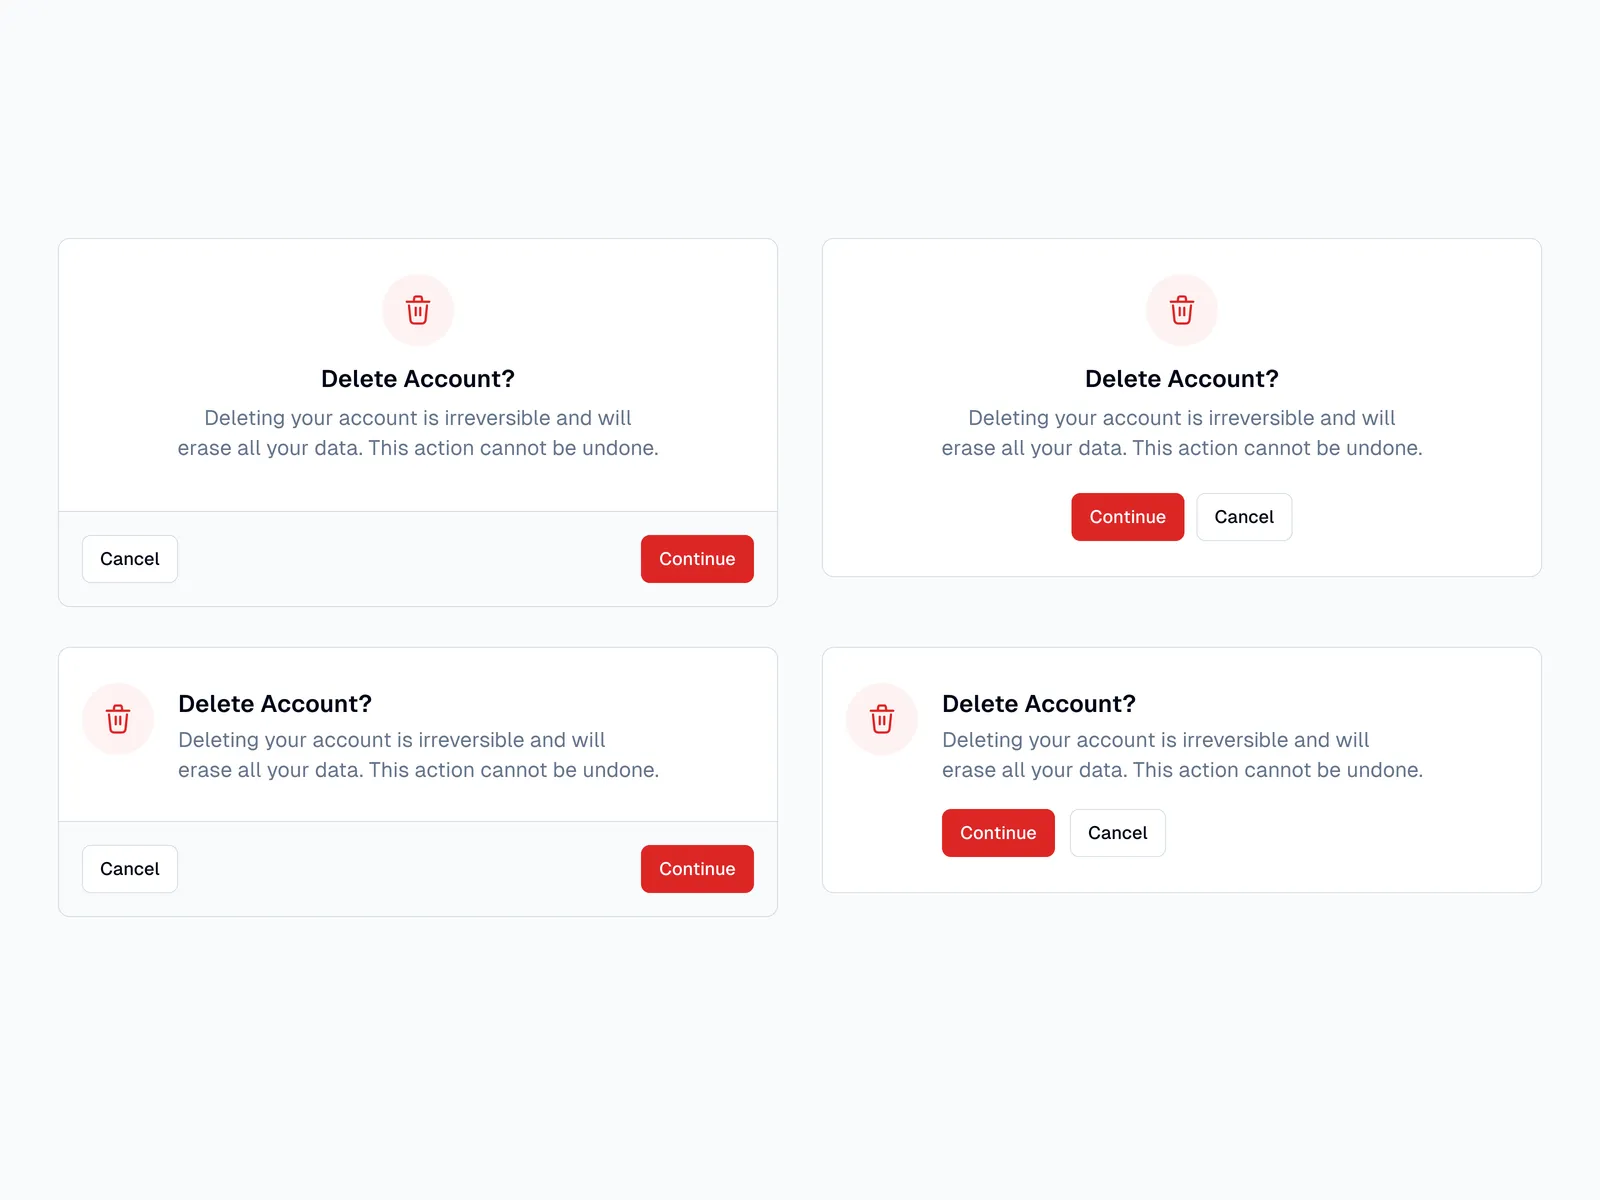Click the description text in centered footer card
Viewport: 1600px width, 1200px height.
[418, 433]
